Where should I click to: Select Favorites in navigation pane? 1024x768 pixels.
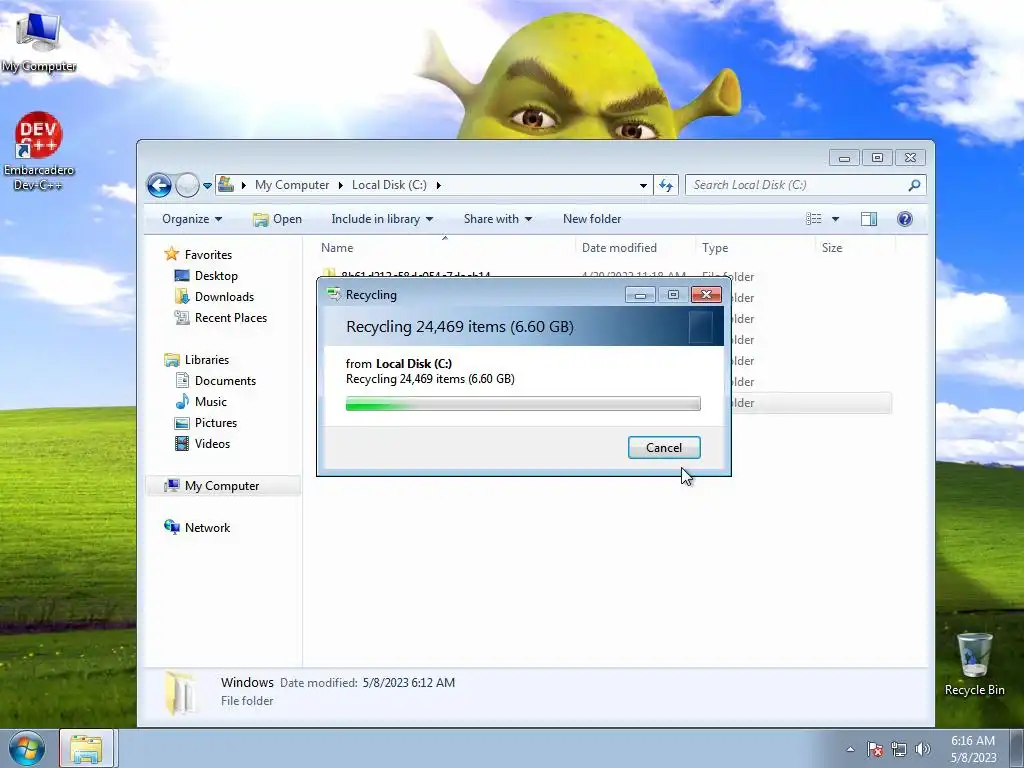point(208,255)
